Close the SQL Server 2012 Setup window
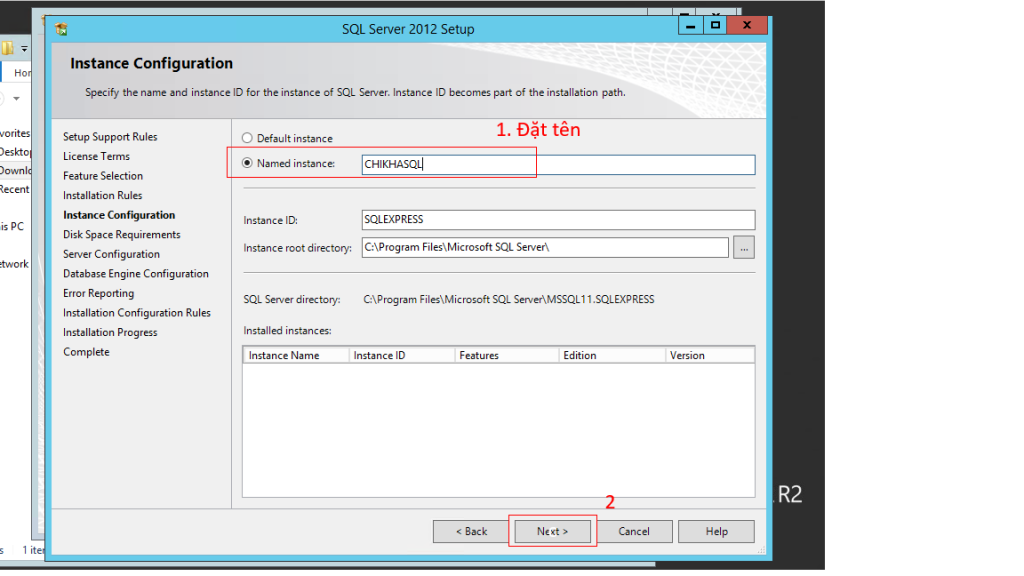 coord(747,25)
